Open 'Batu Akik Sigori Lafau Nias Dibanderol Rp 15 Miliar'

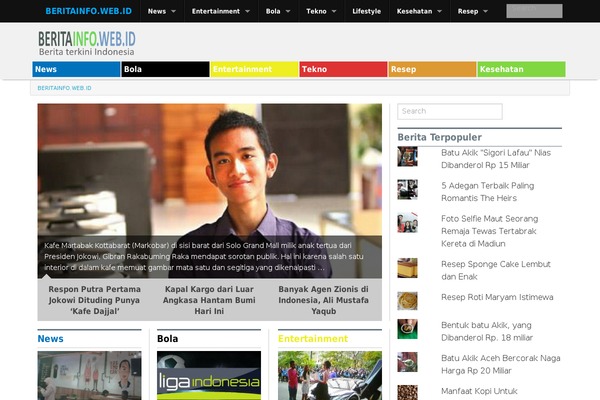pos(496,159)
